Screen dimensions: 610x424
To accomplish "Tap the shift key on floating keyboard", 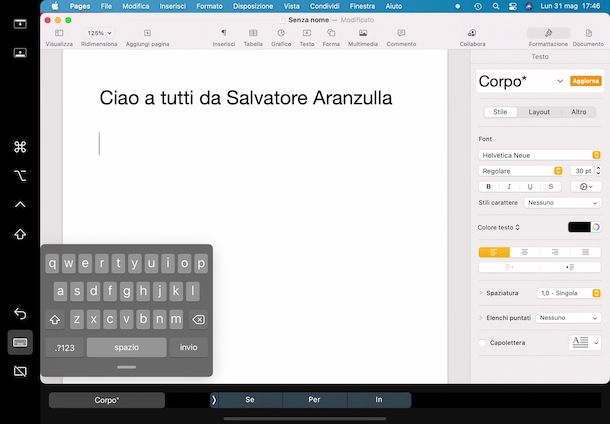I will click(x=55, y=319).
